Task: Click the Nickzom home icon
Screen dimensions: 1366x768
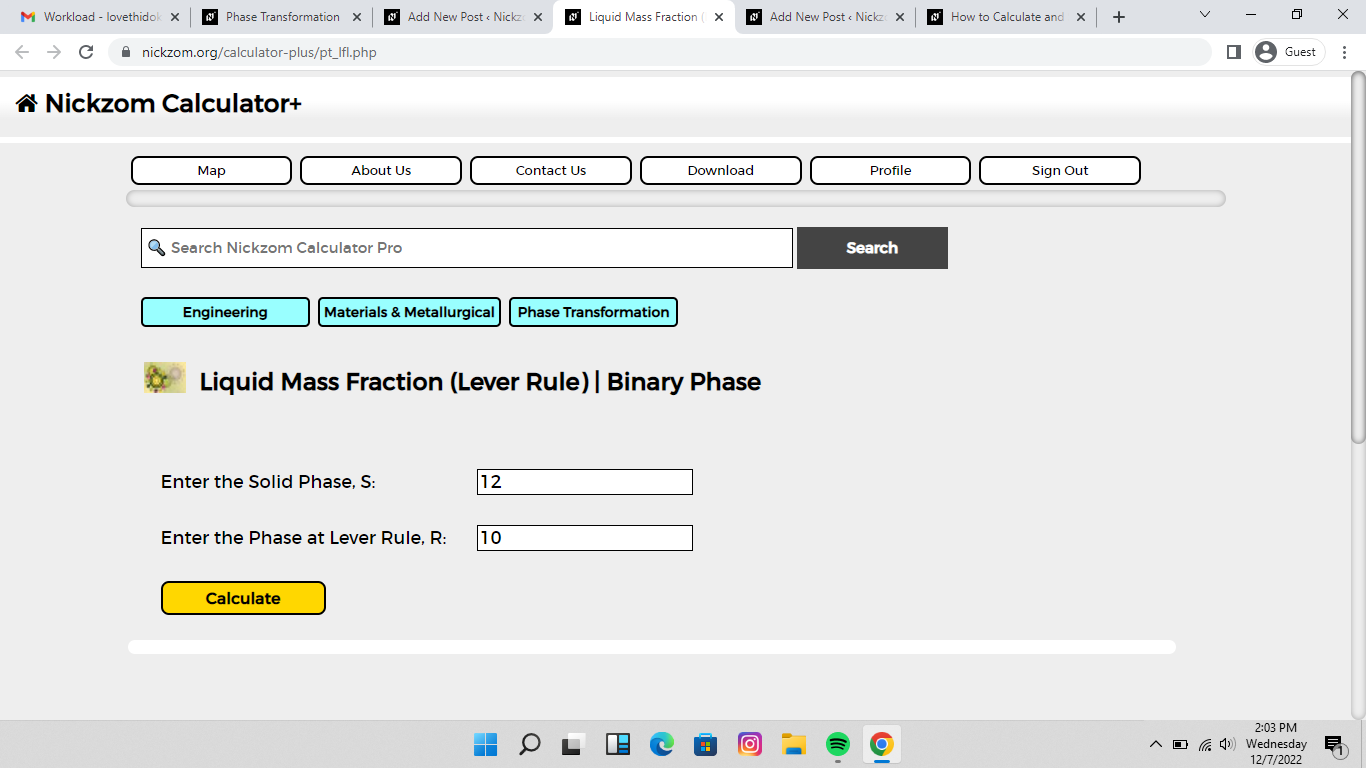Action: click(x=27, y=103)
